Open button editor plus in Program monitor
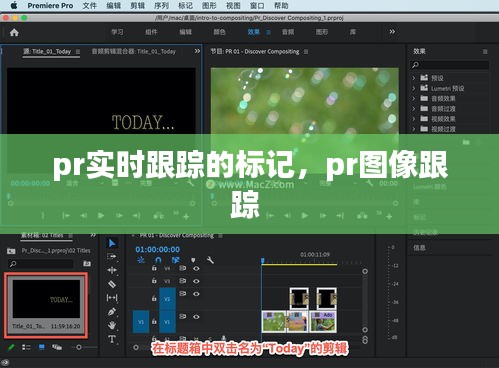This screenshot has width=499, height=368. (389, 217)
